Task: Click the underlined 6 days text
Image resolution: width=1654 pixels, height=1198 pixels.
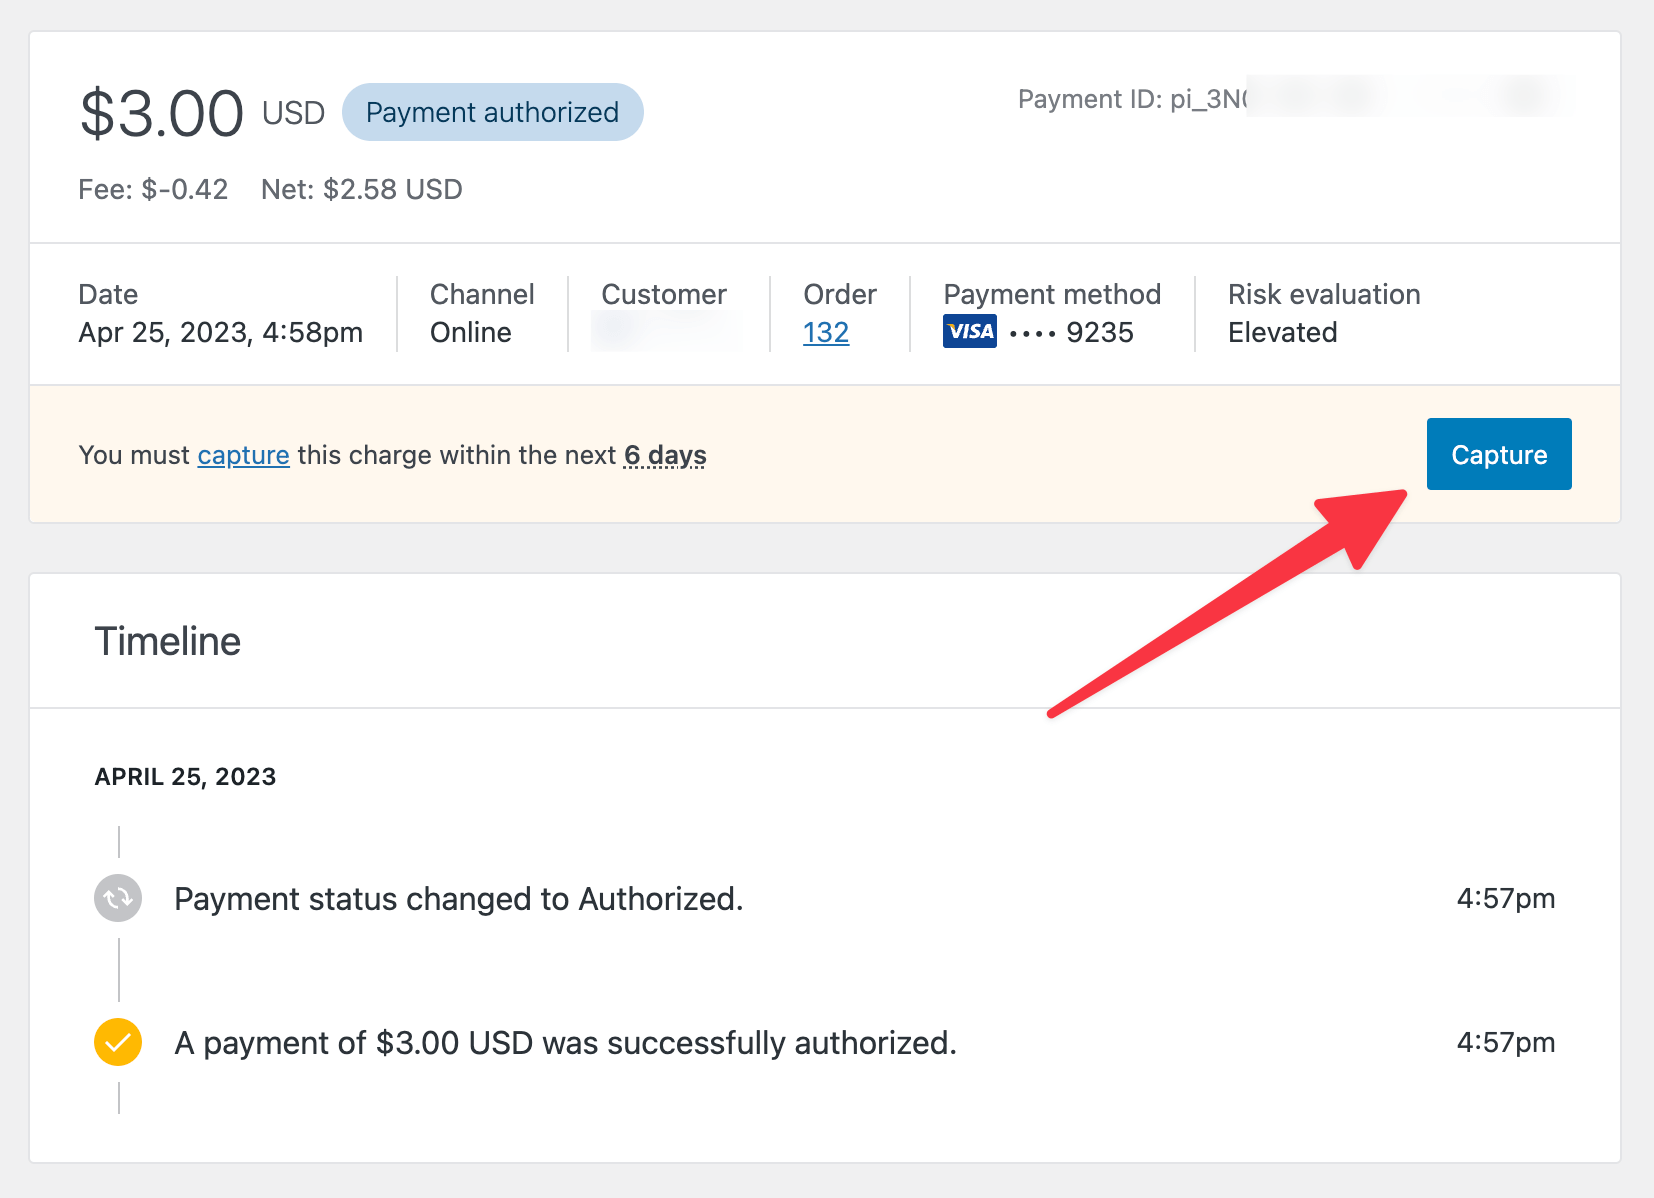Action: pos(664,455)
